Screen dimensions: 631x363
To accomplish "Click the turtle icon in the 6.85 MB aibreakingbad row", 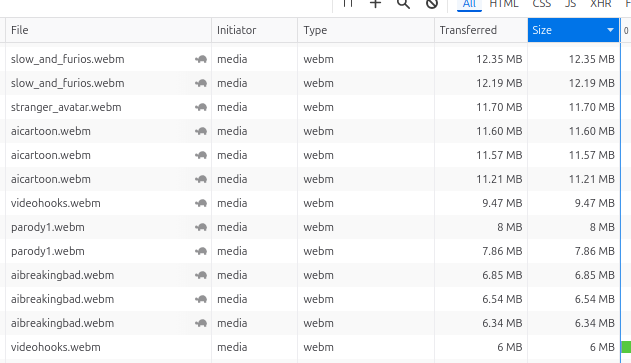I will pos(201,275).
